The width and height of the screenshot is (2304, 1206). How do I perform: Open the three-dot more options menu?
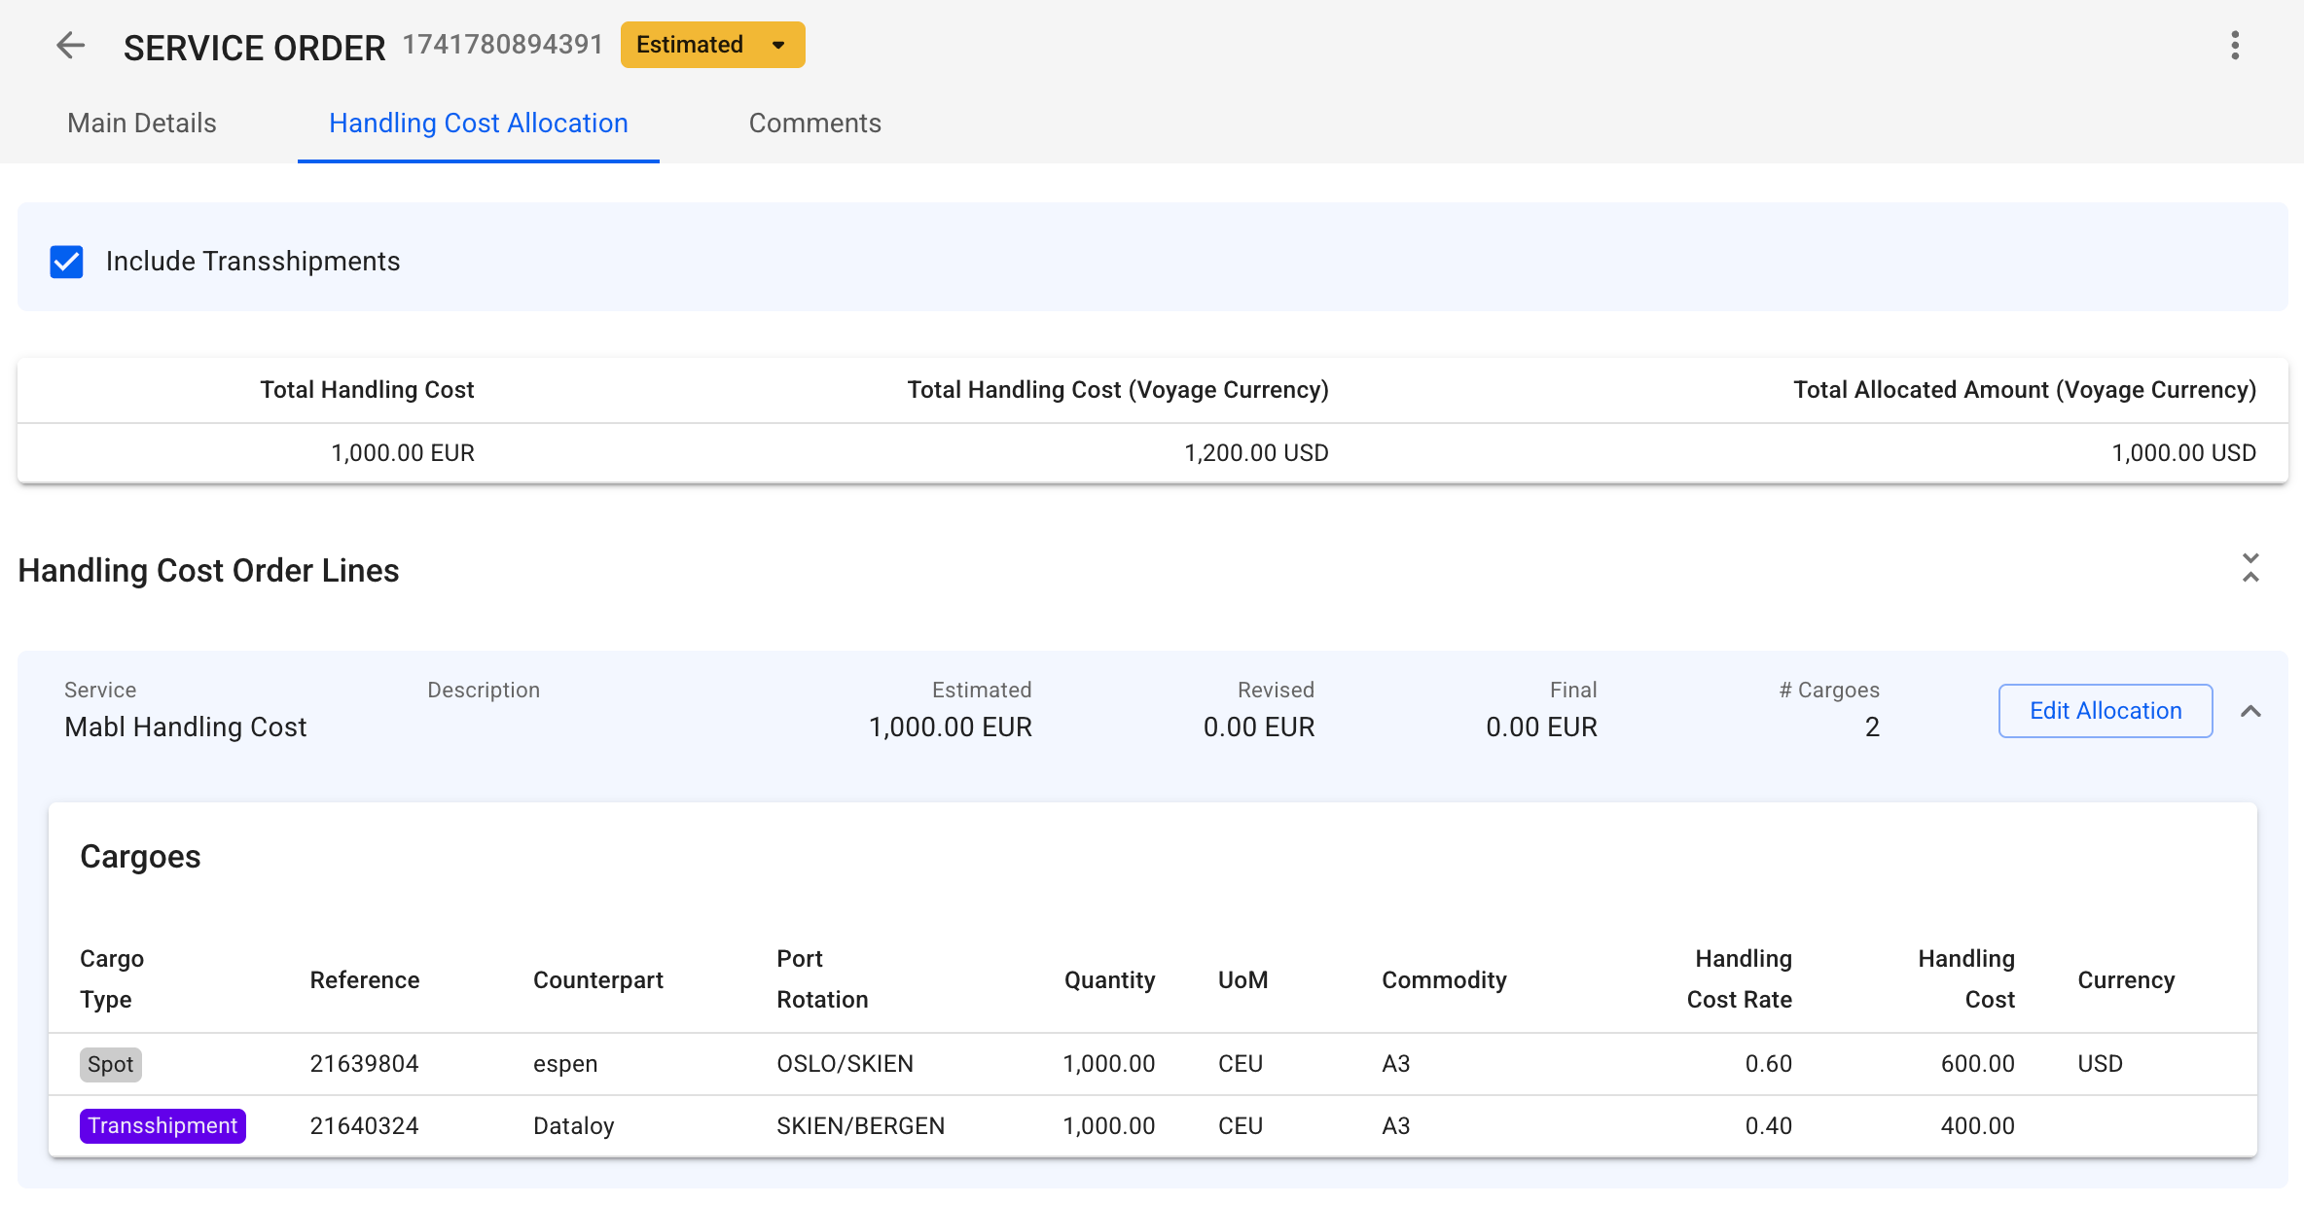[x=2234, y=45]
